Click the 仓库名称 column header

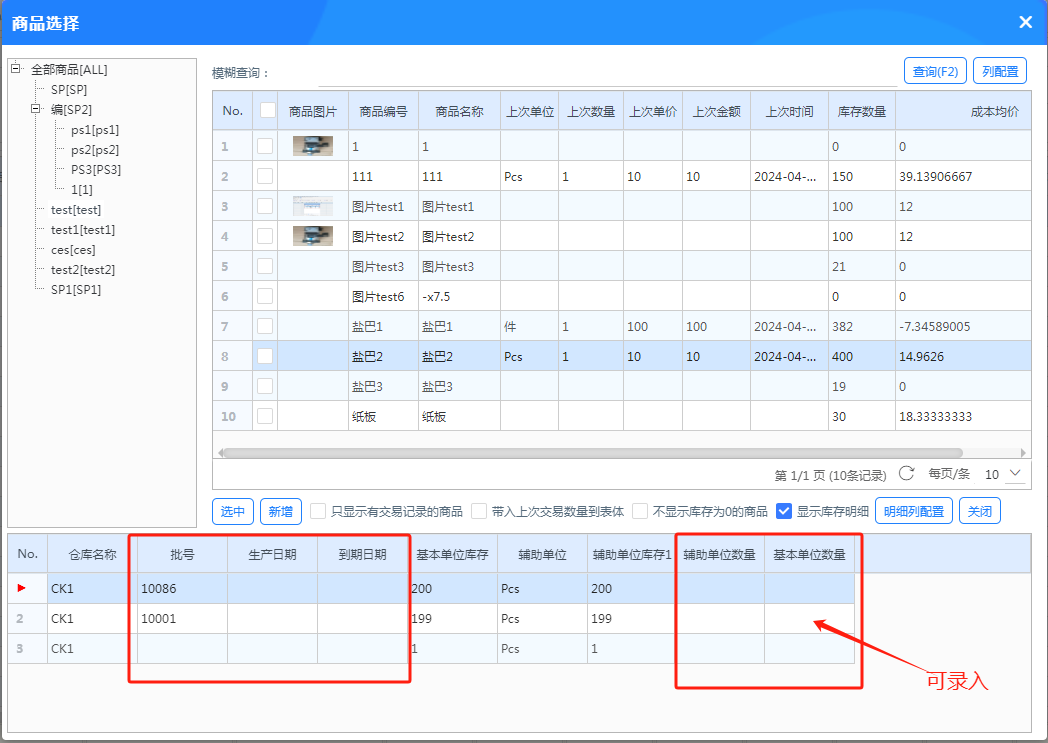tap(92, 554)
